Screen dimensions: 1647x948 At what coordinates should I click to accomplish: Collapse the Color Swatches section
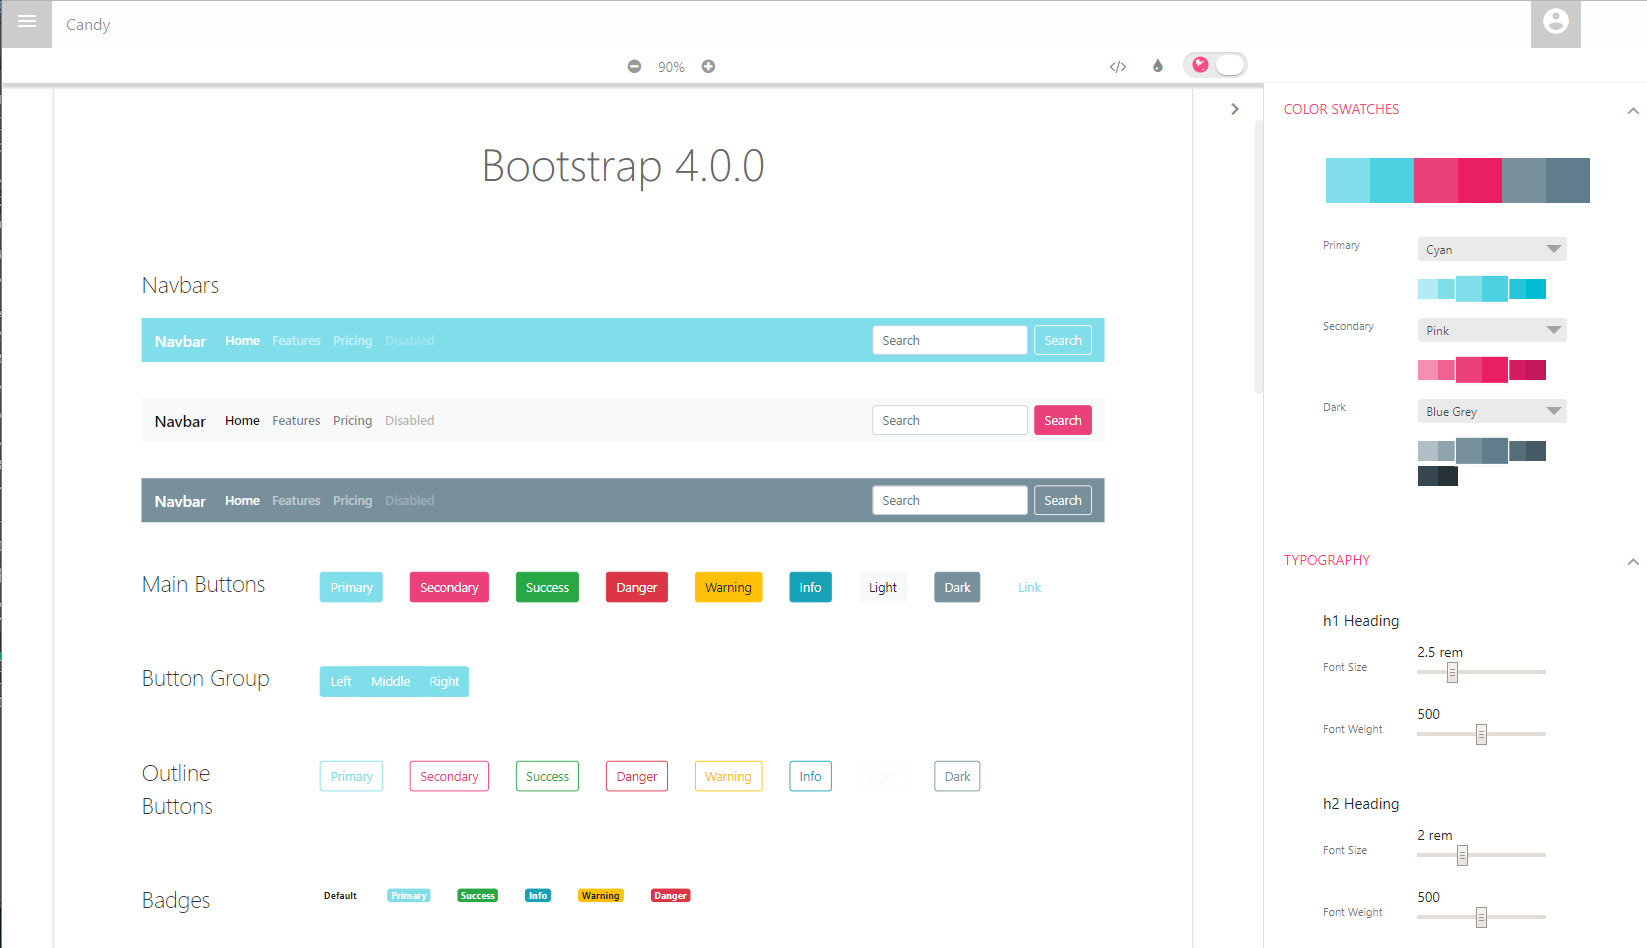point(1632,111)
